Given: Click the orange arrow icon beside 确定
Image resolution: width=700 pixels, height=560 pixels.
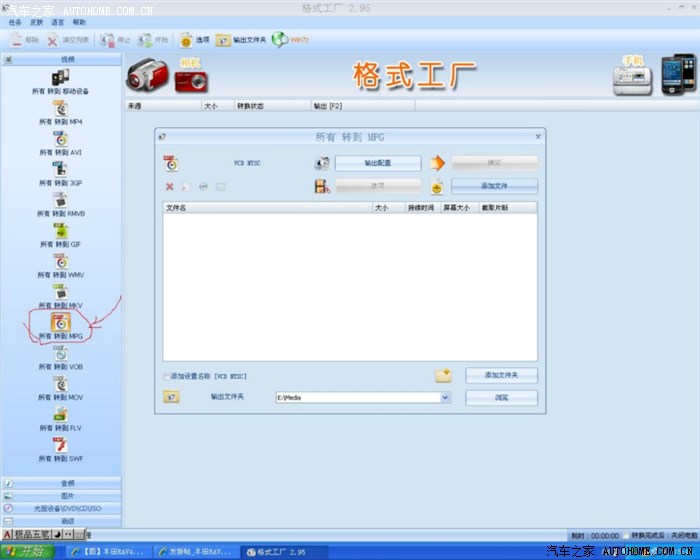Looking at the screenshot, I should click(x=438, y=163).
